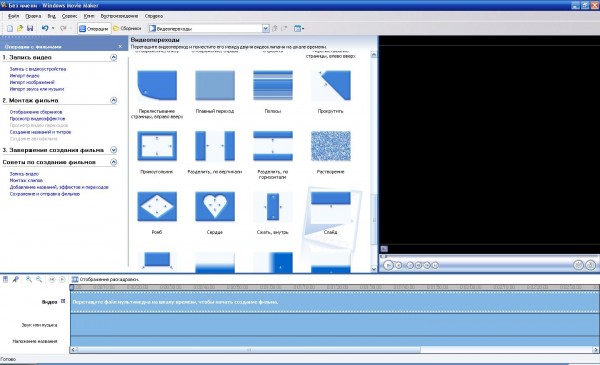
Task: Click the Просмотр видеоэффектов link
Action: (37, 119)
